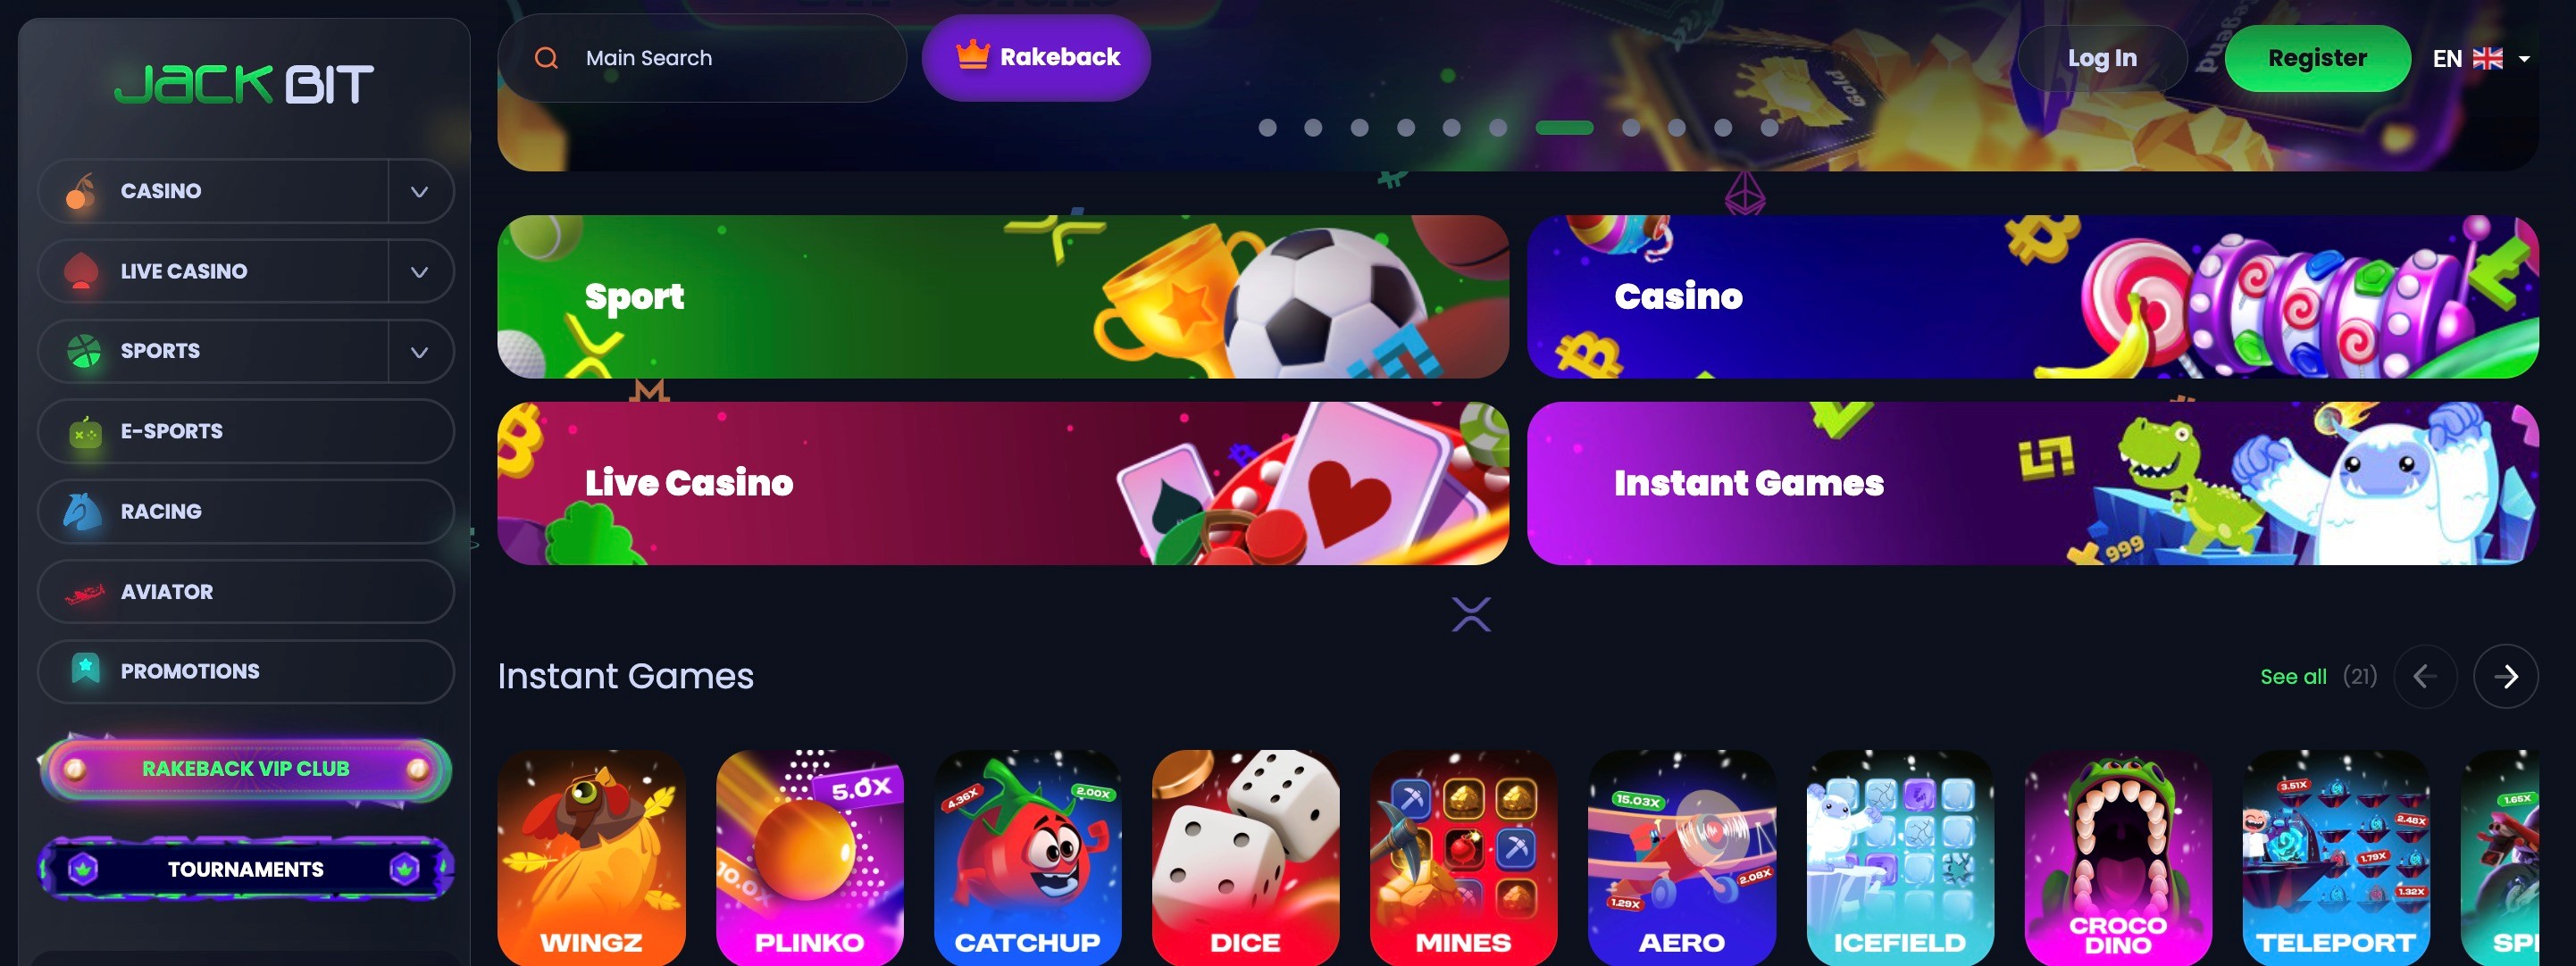This screenshot has width=2576, height=966.
Task: Show next Instant Games with right arrow
Action: (2505, 677)
